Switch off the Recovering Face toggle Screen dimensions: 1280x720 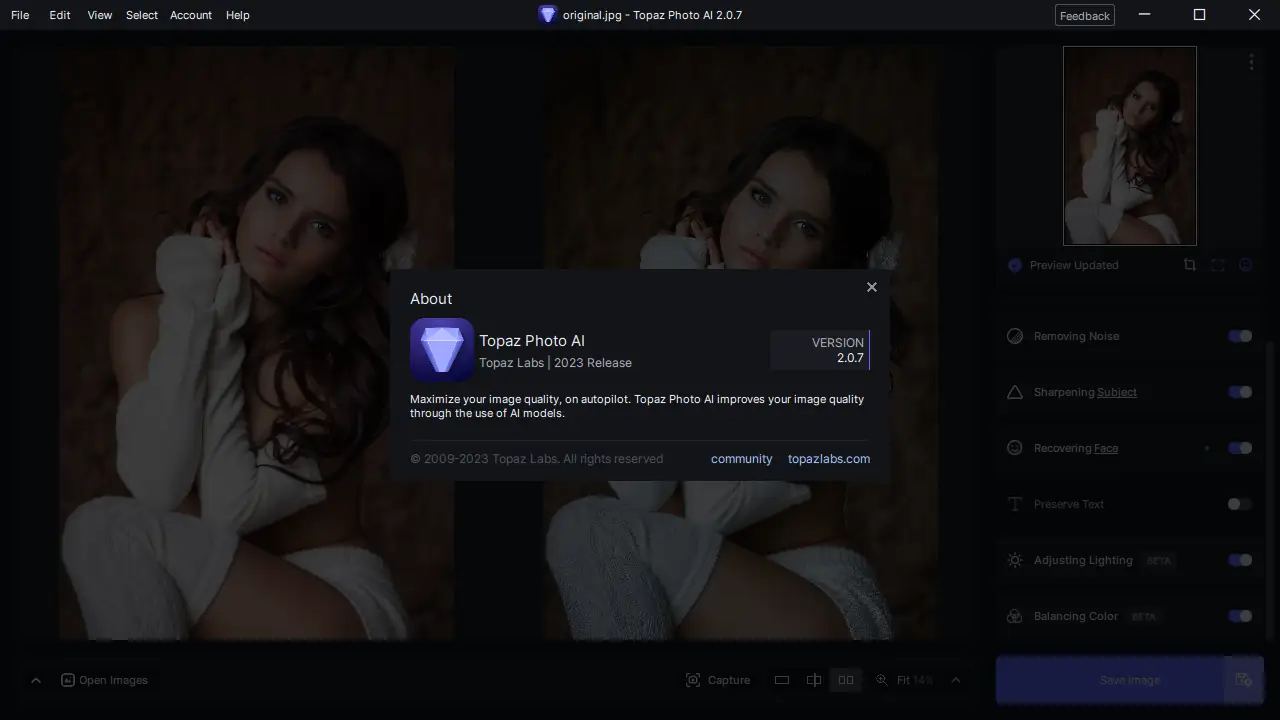click(1240, 448)
